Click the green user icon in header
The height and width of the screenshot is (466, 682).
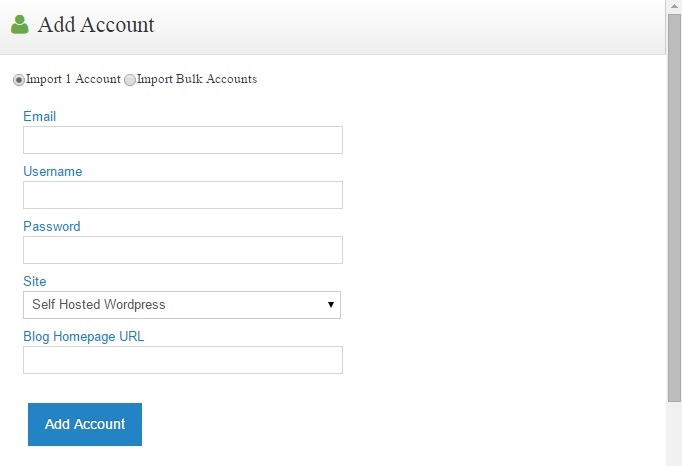(19, 25)
